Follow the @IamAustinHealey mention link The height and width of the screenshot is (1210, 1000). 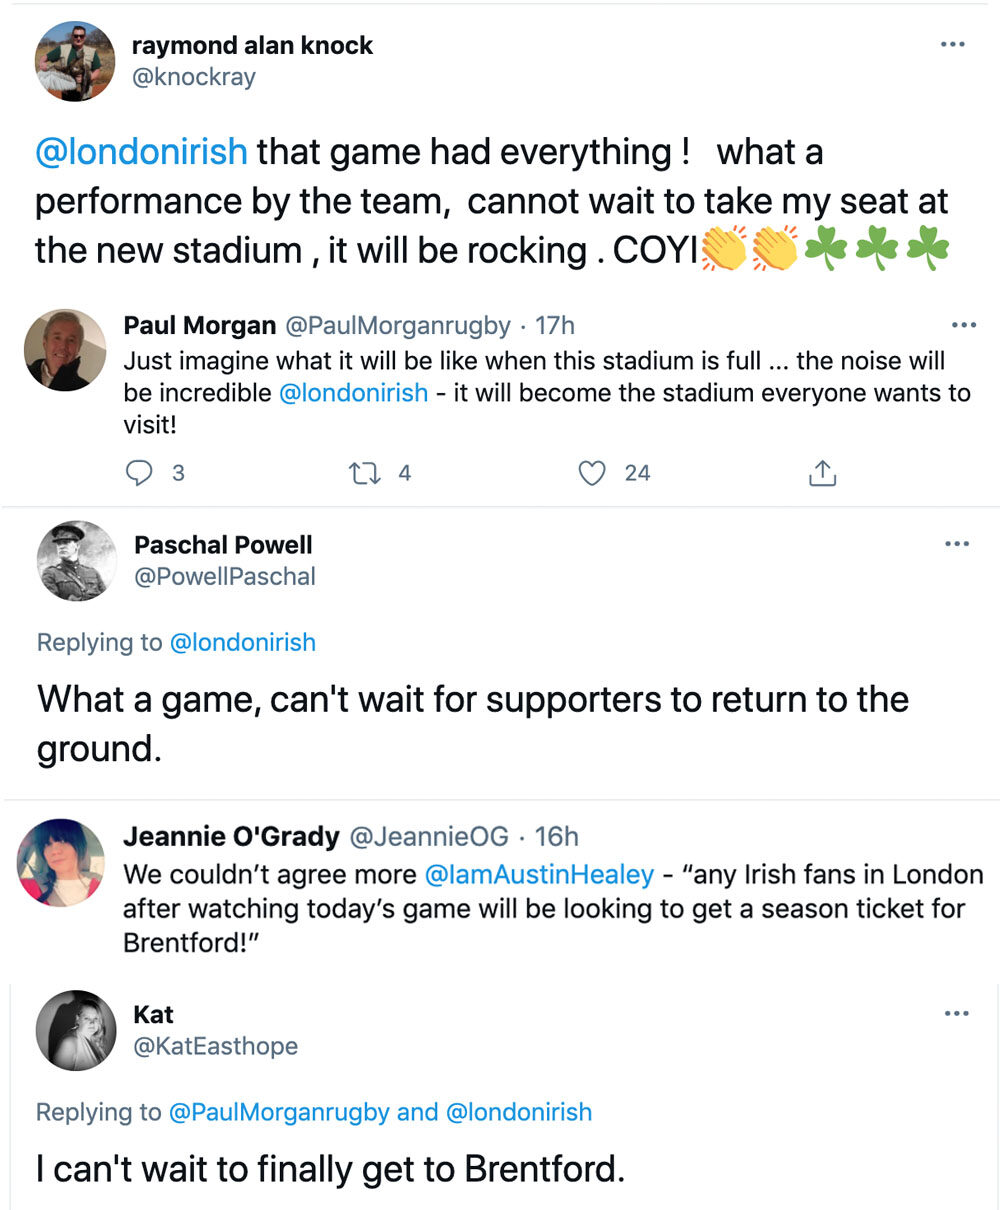(x=539, y=874)
